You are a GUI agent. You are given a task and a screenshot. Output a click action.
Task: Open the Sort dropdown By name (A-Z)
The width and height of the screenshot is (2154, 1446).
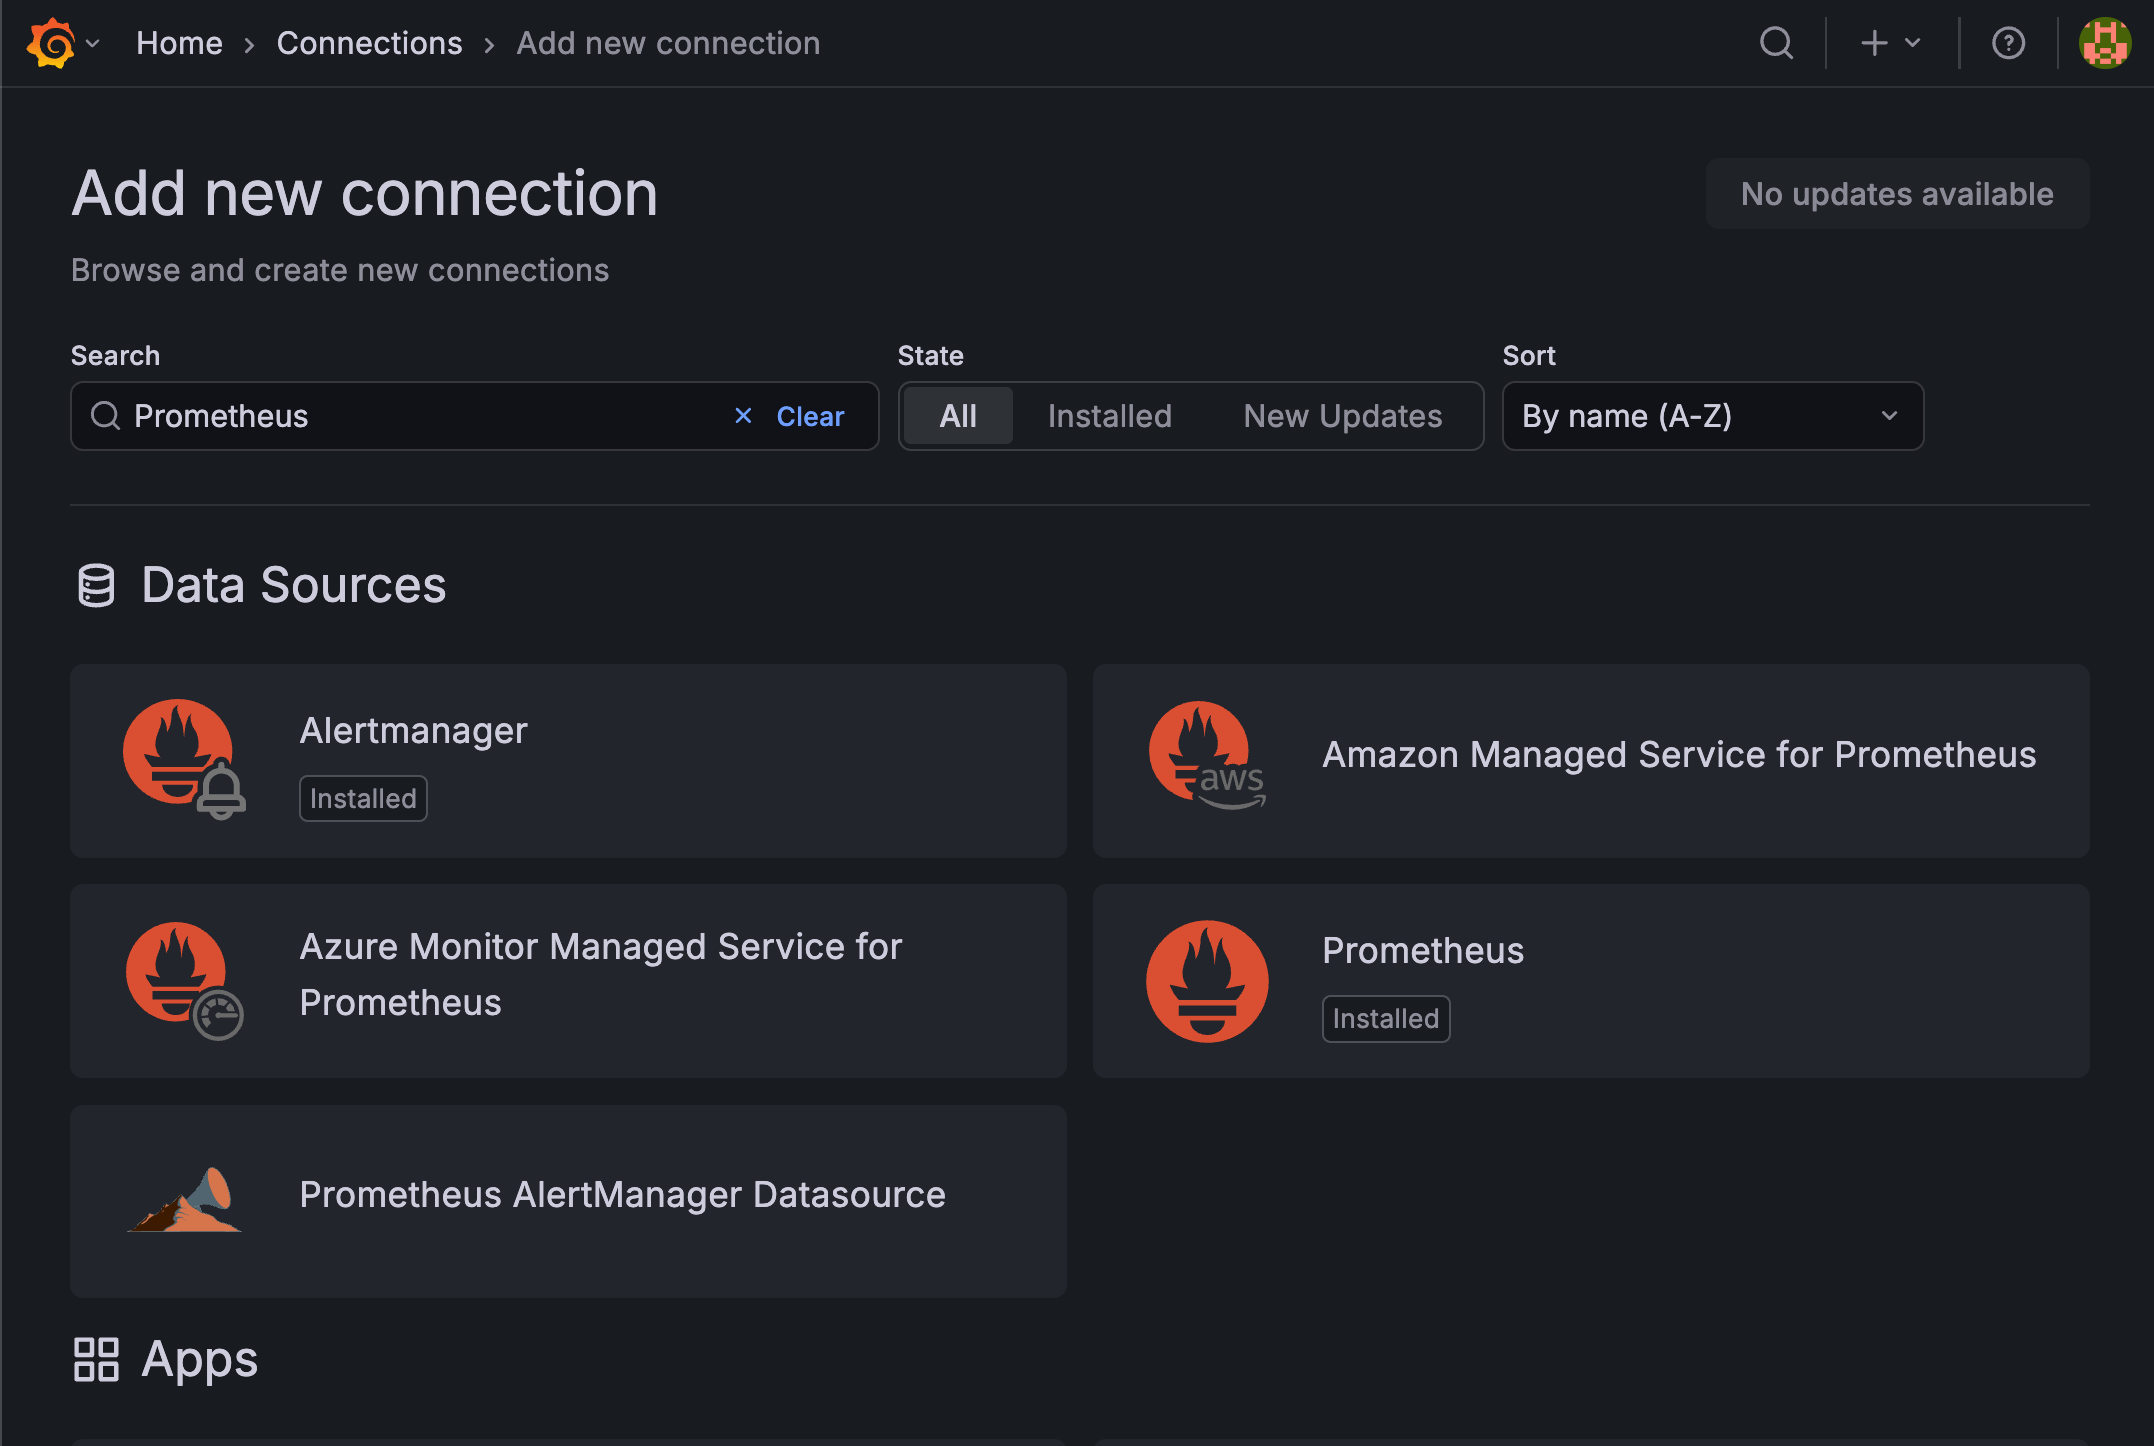click(x=1712, y=416)
